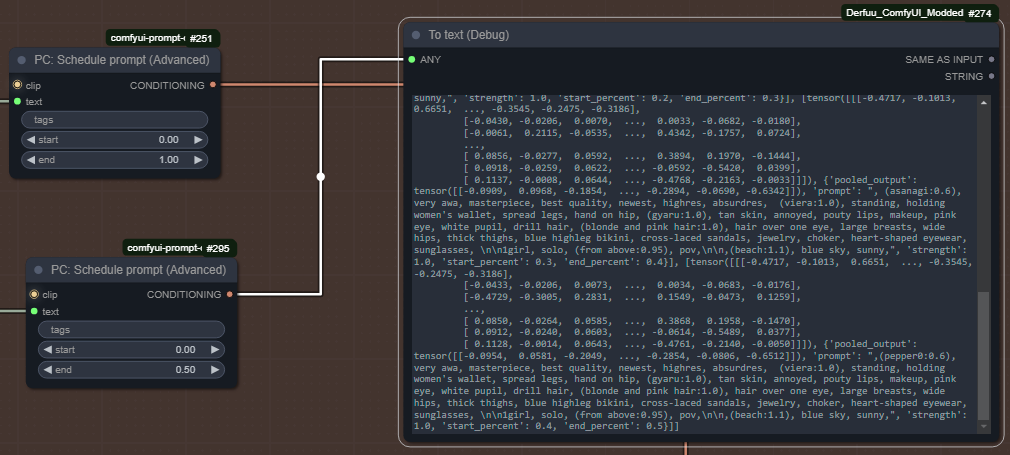Collapse Schedule prompt node #295 via its title dot
This screenshot has width=1010, height=455.
click(39, 269)
